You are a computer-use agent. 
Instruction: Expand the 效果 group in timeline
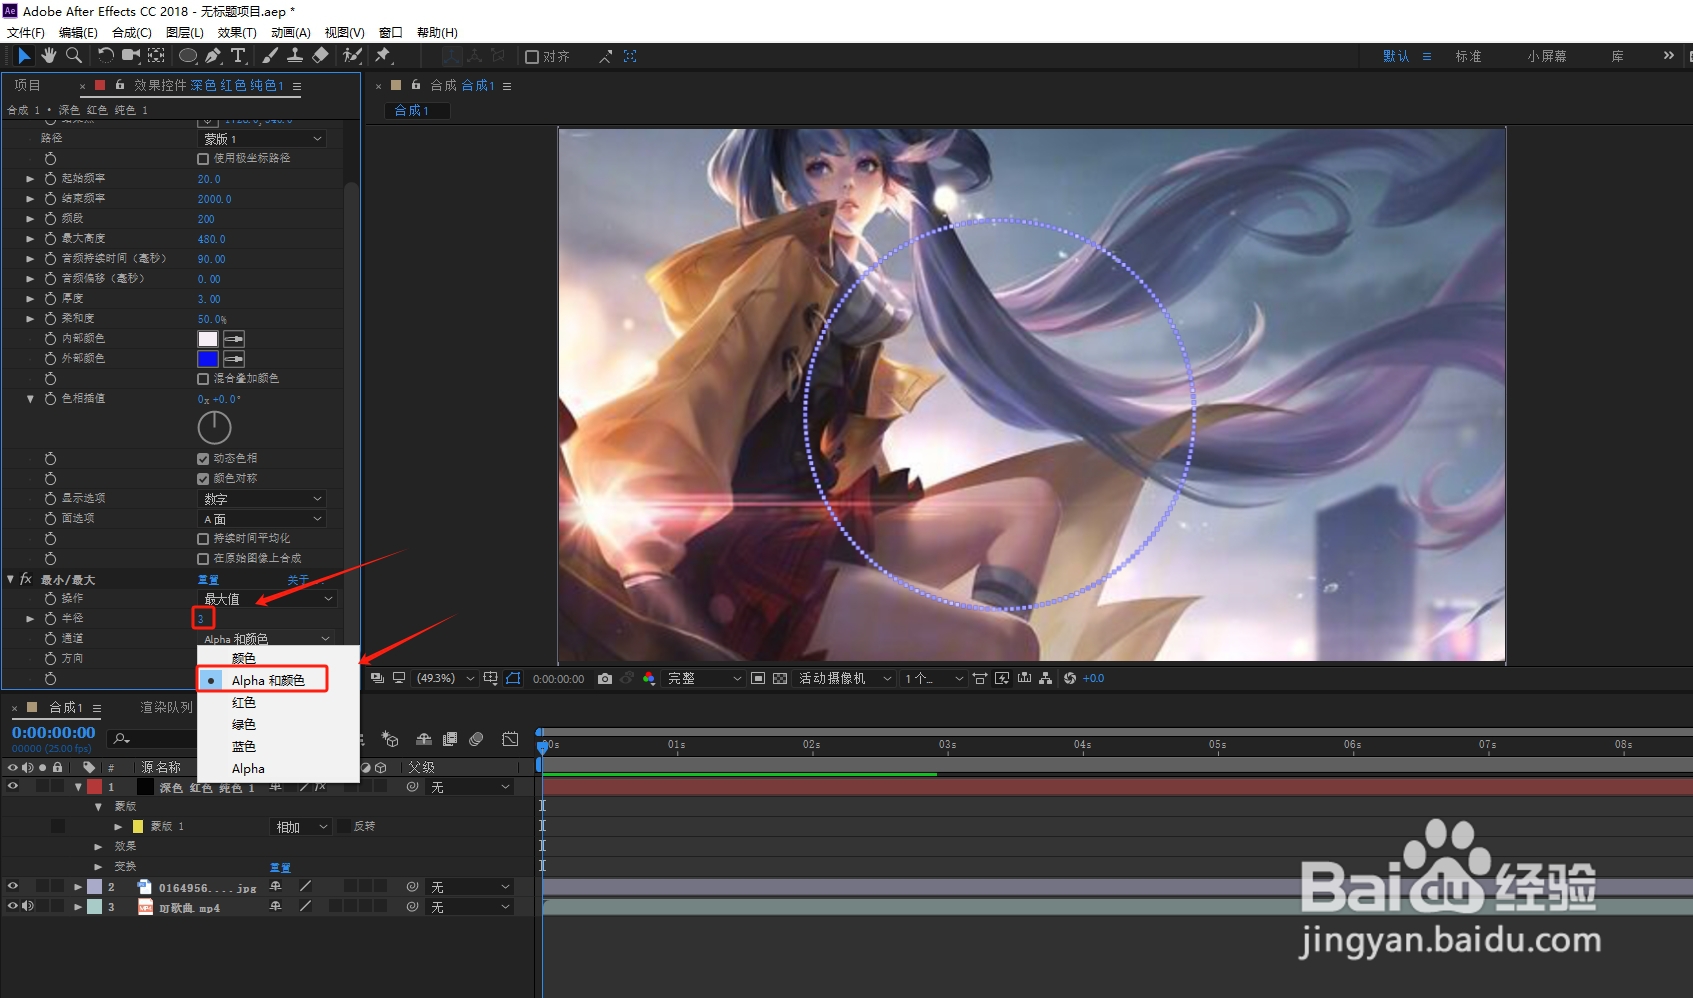(98, 846)
